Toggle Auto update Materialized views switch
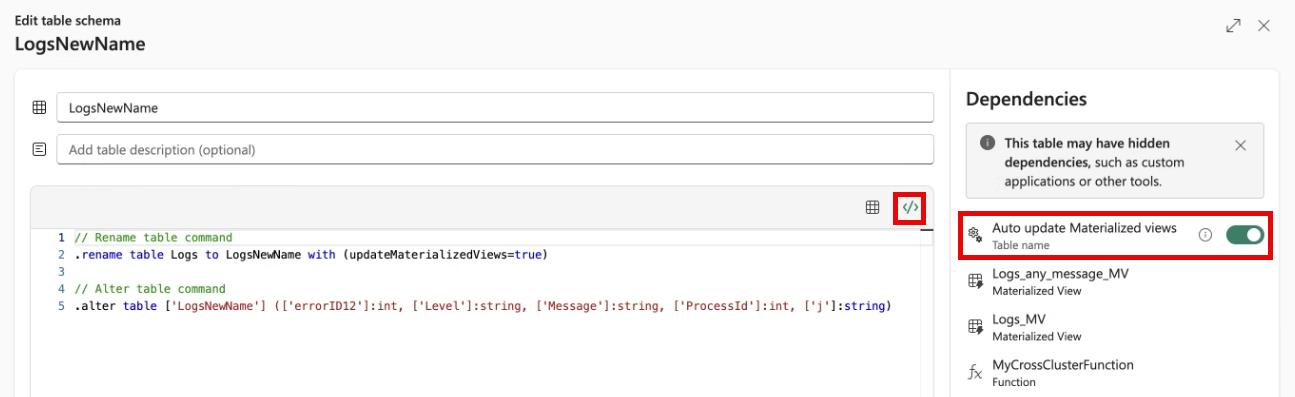 (1245, 235)
